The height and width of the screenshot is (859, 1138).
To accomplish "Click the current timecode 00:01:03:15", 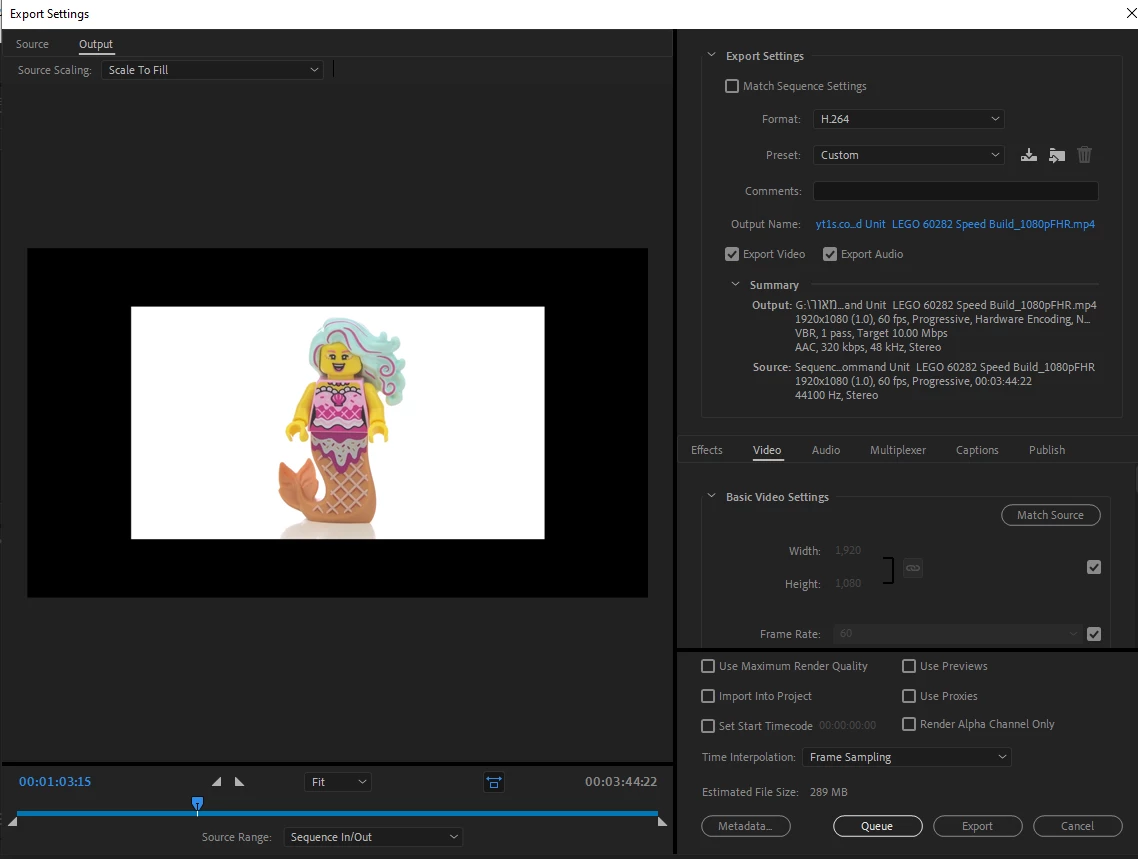I will point(55,782).
